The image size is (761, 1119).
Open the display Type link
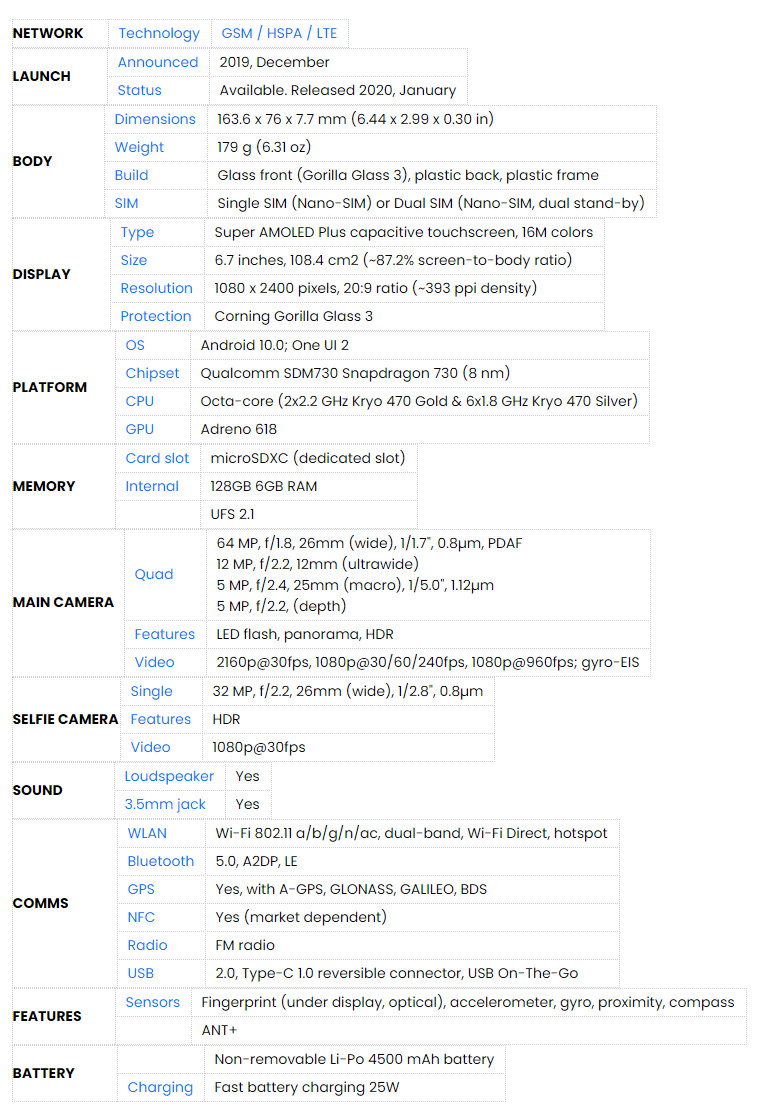[x=137, y=232]
